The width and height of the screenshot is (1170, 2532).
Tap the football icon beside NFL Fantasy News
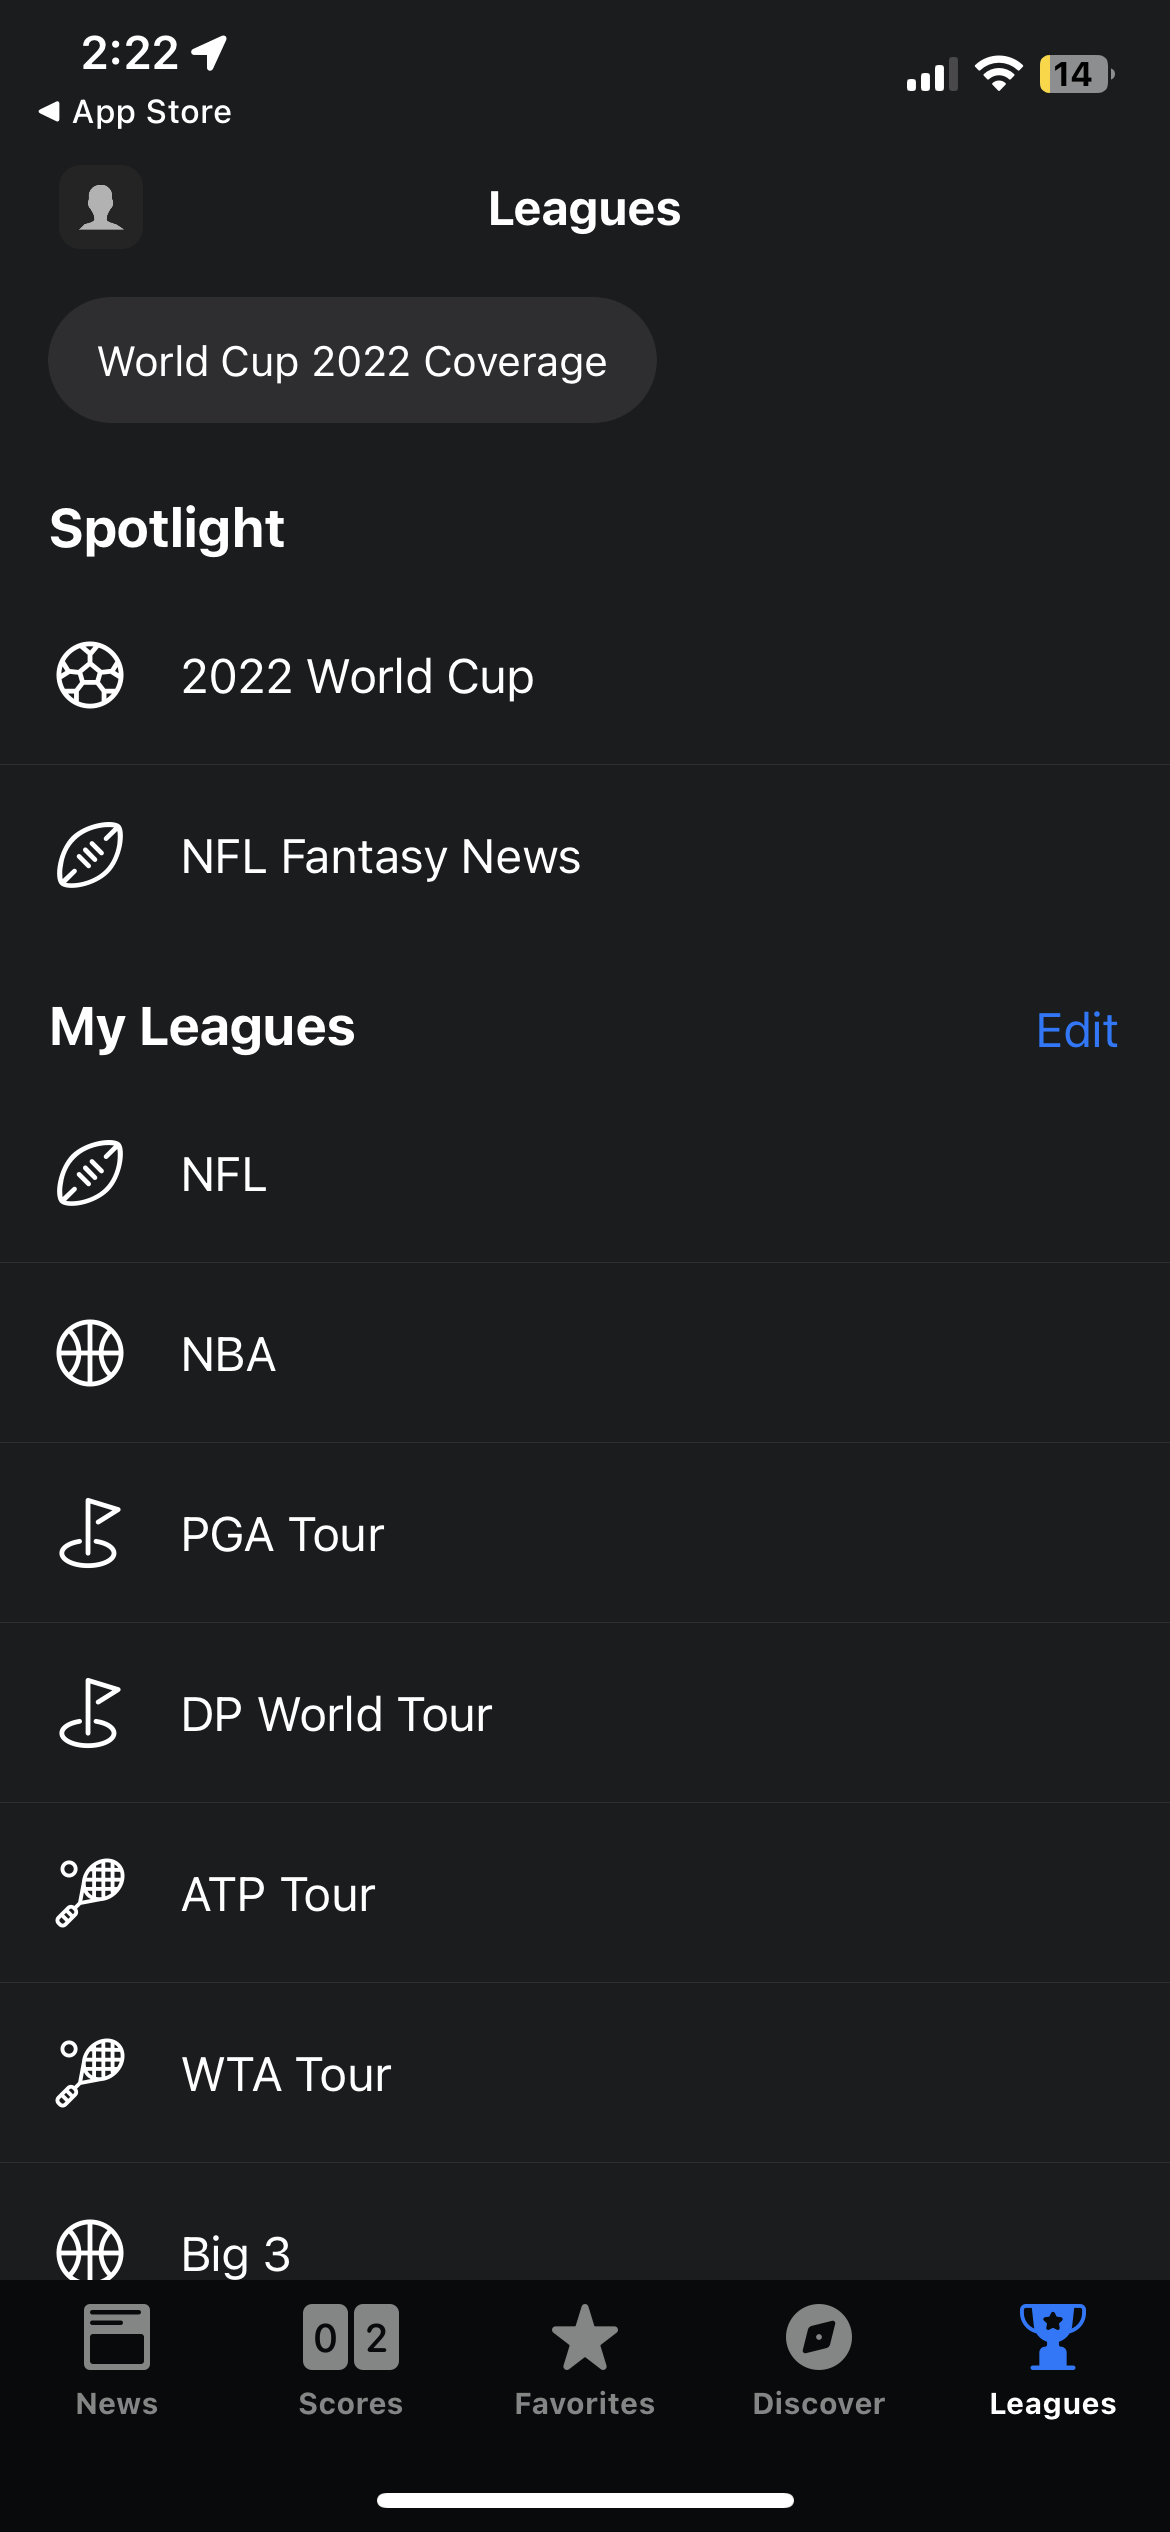(x=90, y=855)
